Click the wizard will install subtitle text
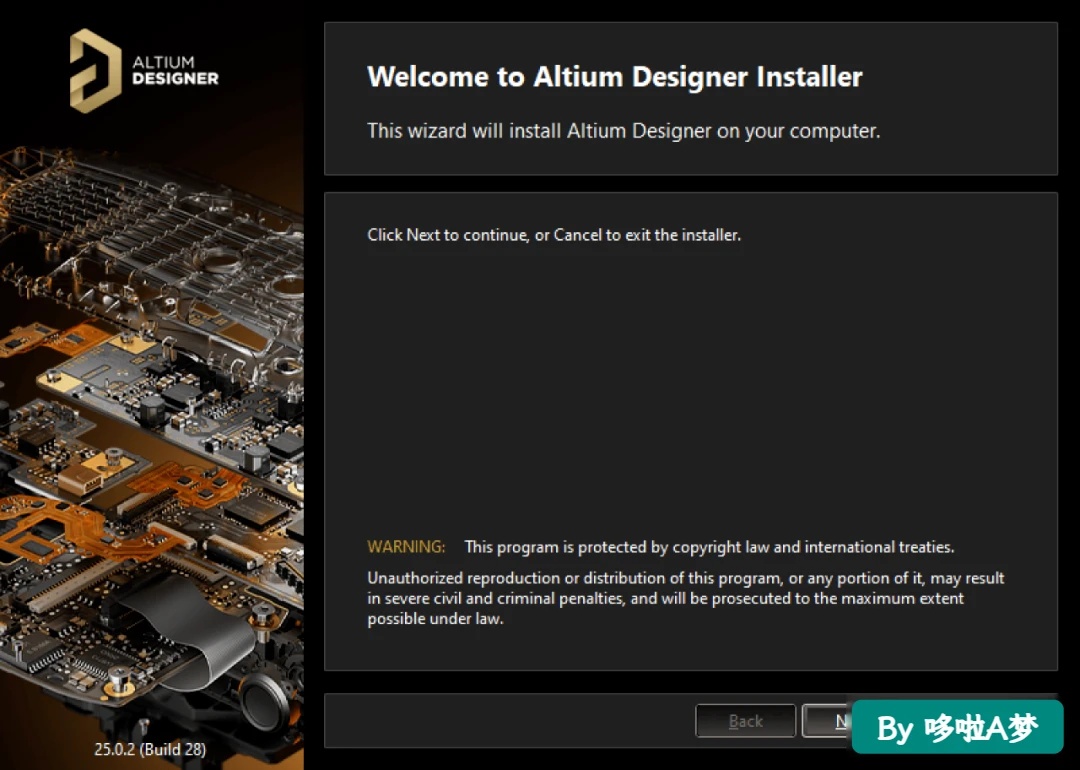Viewport: 1080px width, 770px height. pos(623,131)
